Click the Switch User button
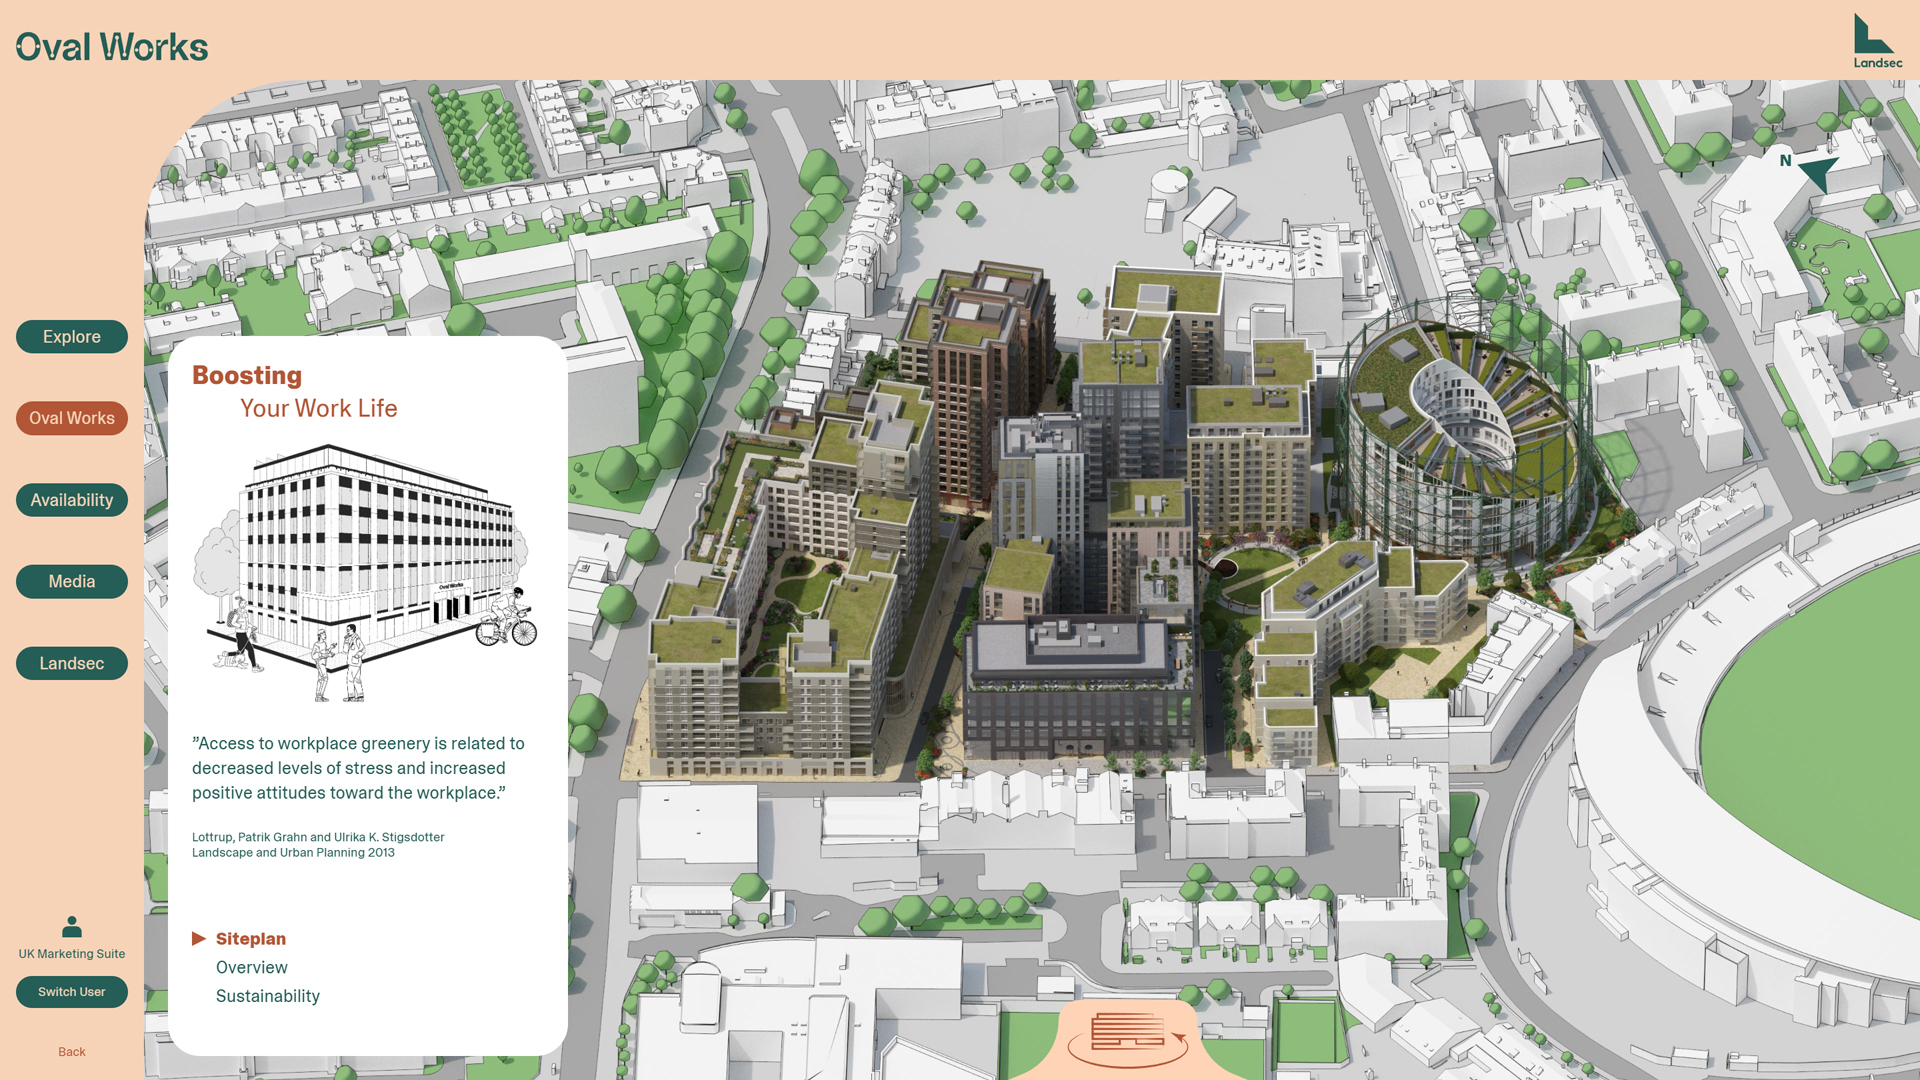Screen dimensions: 1920x1080 click(x=72, y=992)
